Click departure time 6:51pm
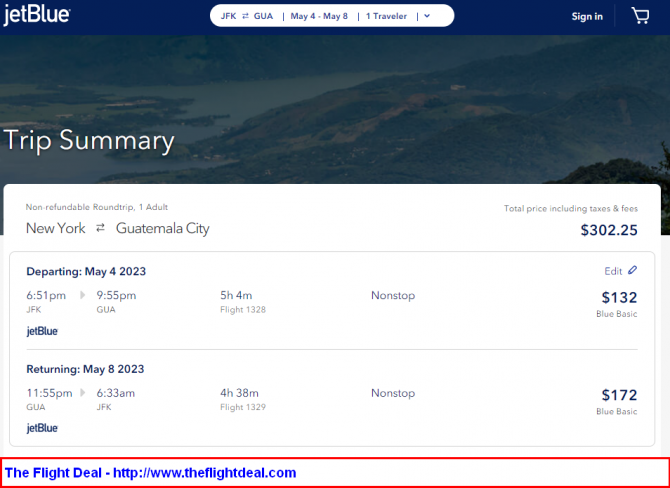The height and width of the screenshot is (488, 670). [x=46, y=295]
